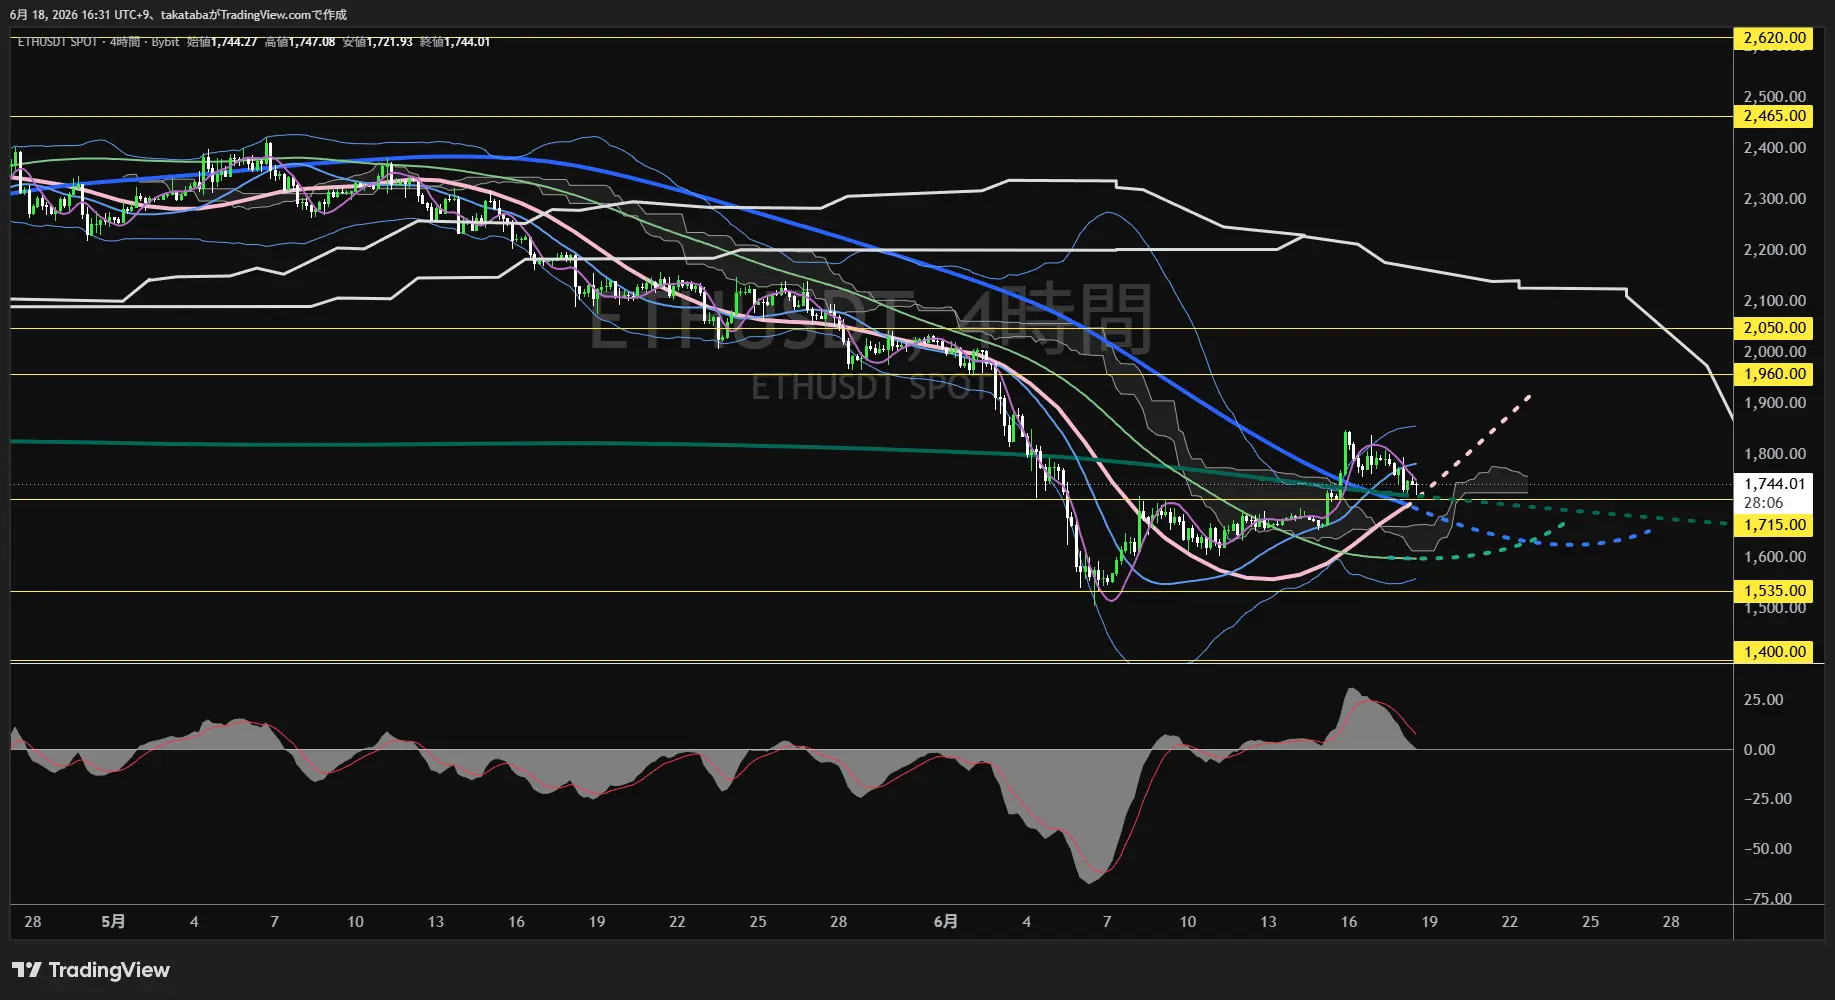Click the −25.00 oscillator scale value
The width and height of the screenshot is (1835, 1000).
pos(1767,799)
